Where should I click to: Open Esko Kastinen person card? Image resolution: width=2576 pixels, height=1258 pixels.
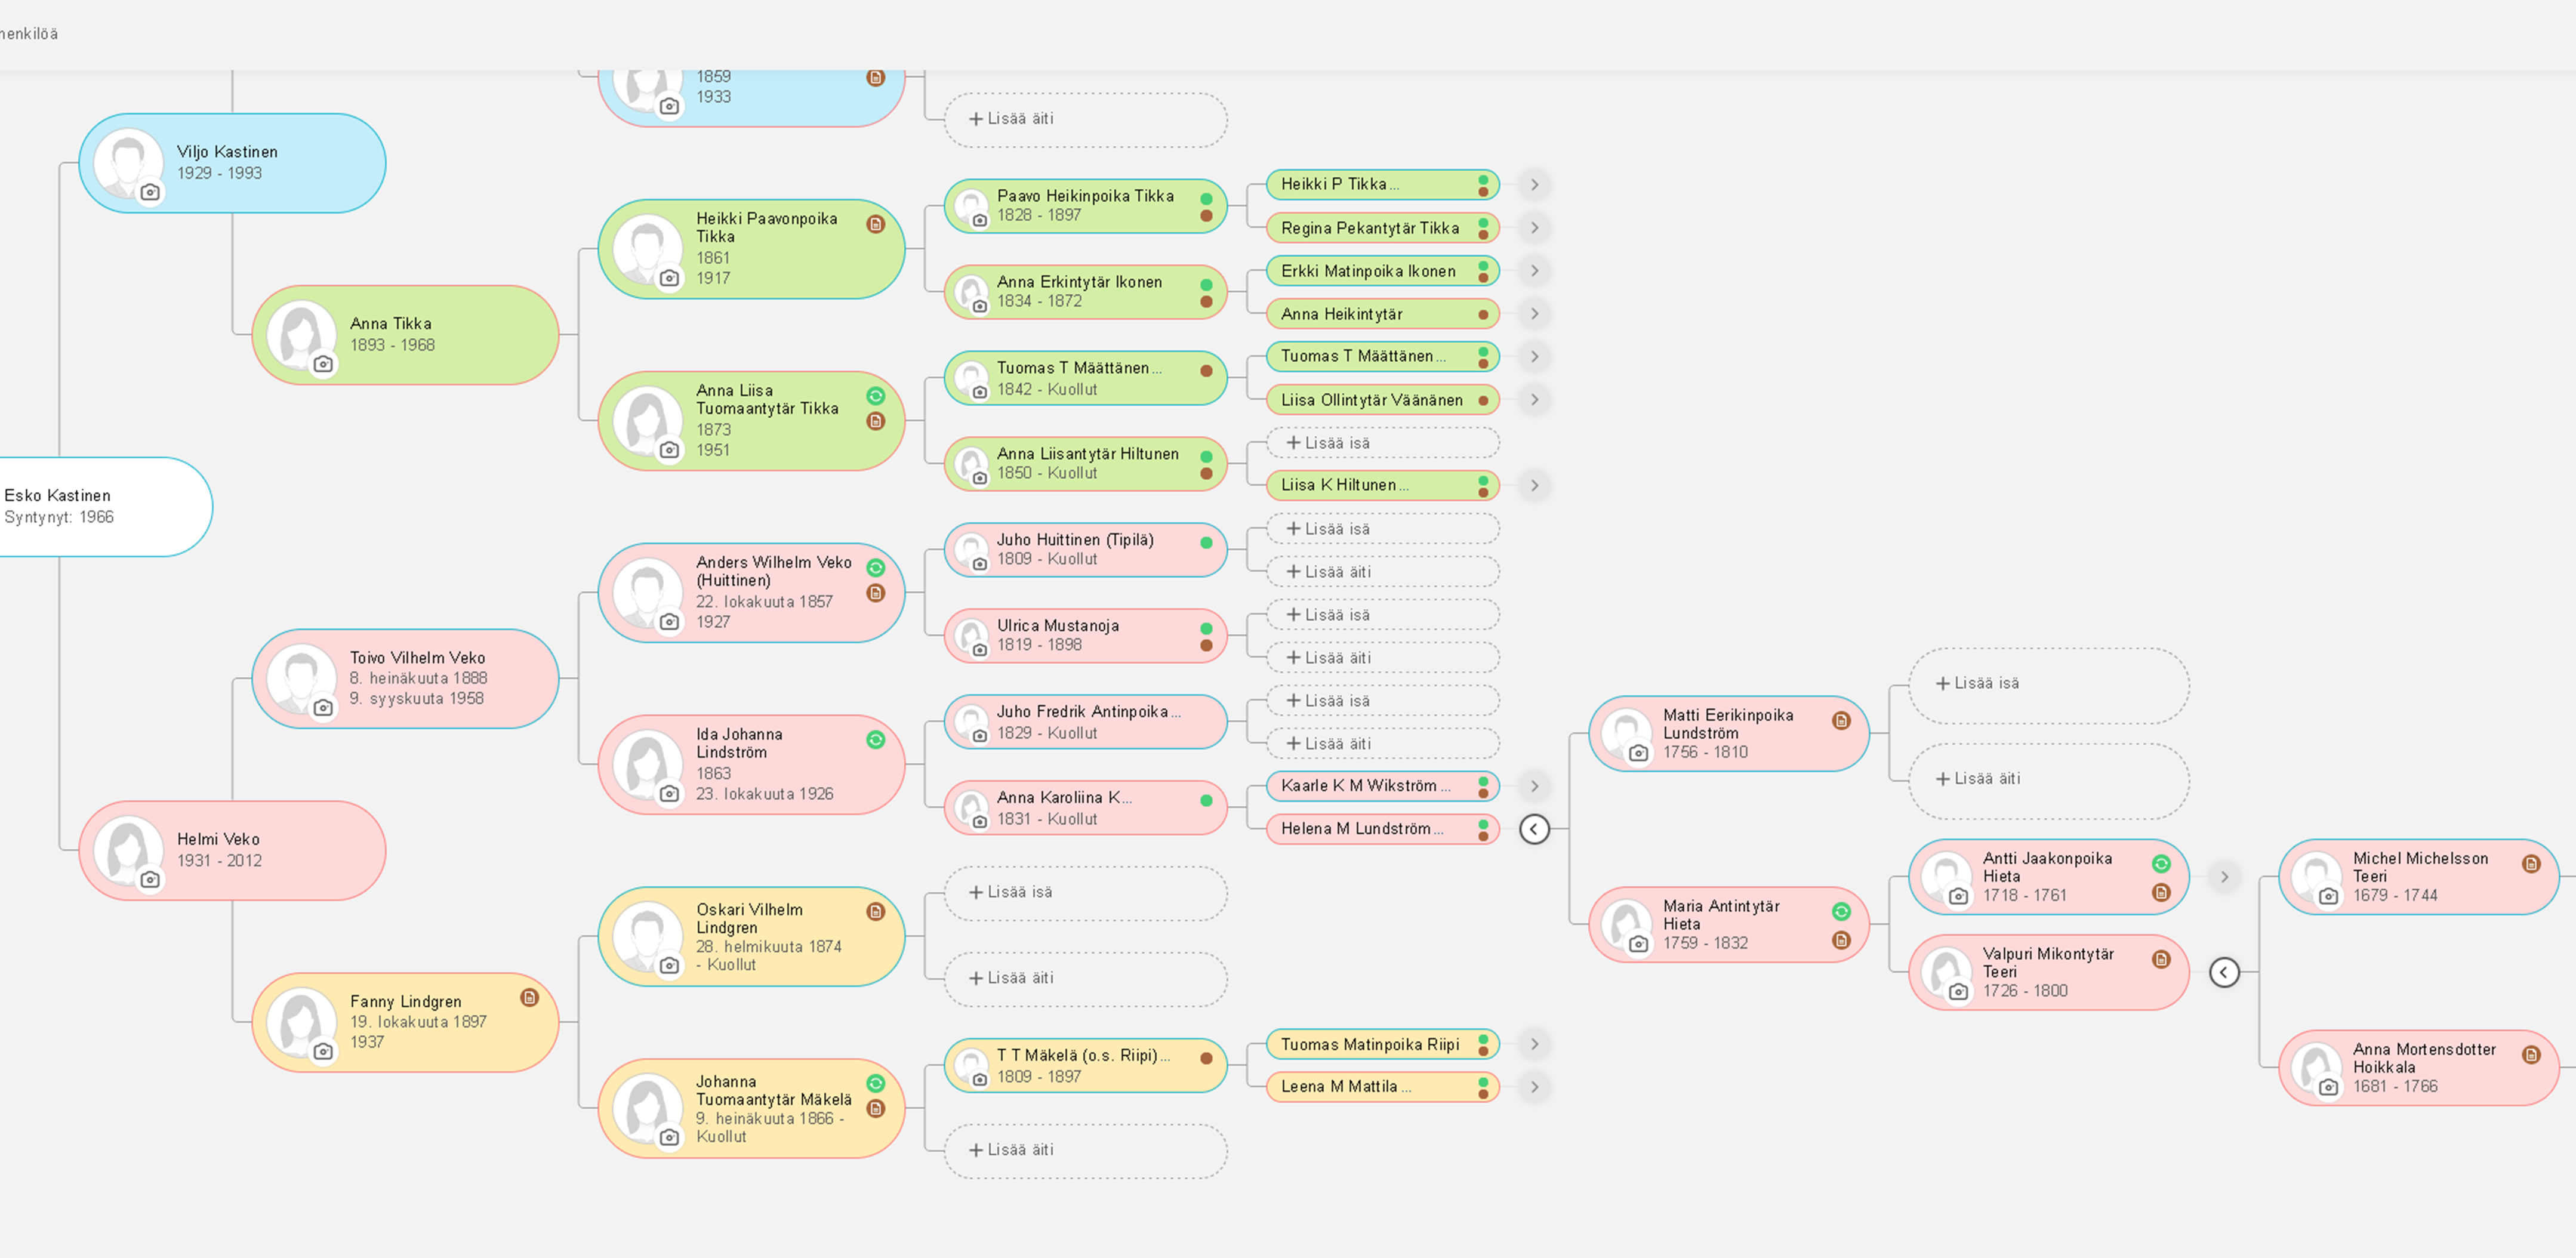coord(90,506)
